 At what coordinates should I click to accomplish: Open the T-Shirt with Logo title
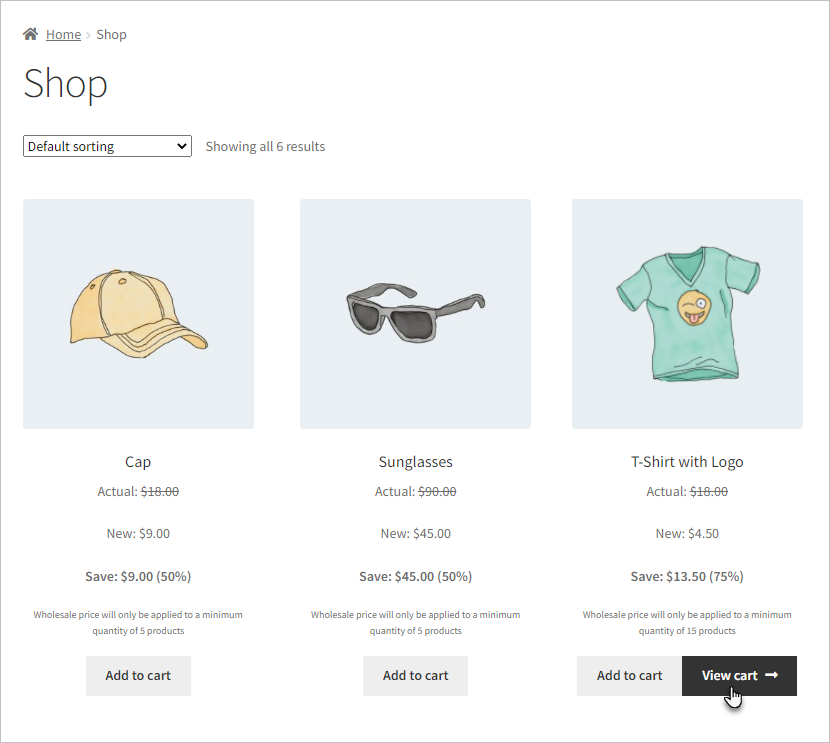pyautogui.click(x=687, y=462)
